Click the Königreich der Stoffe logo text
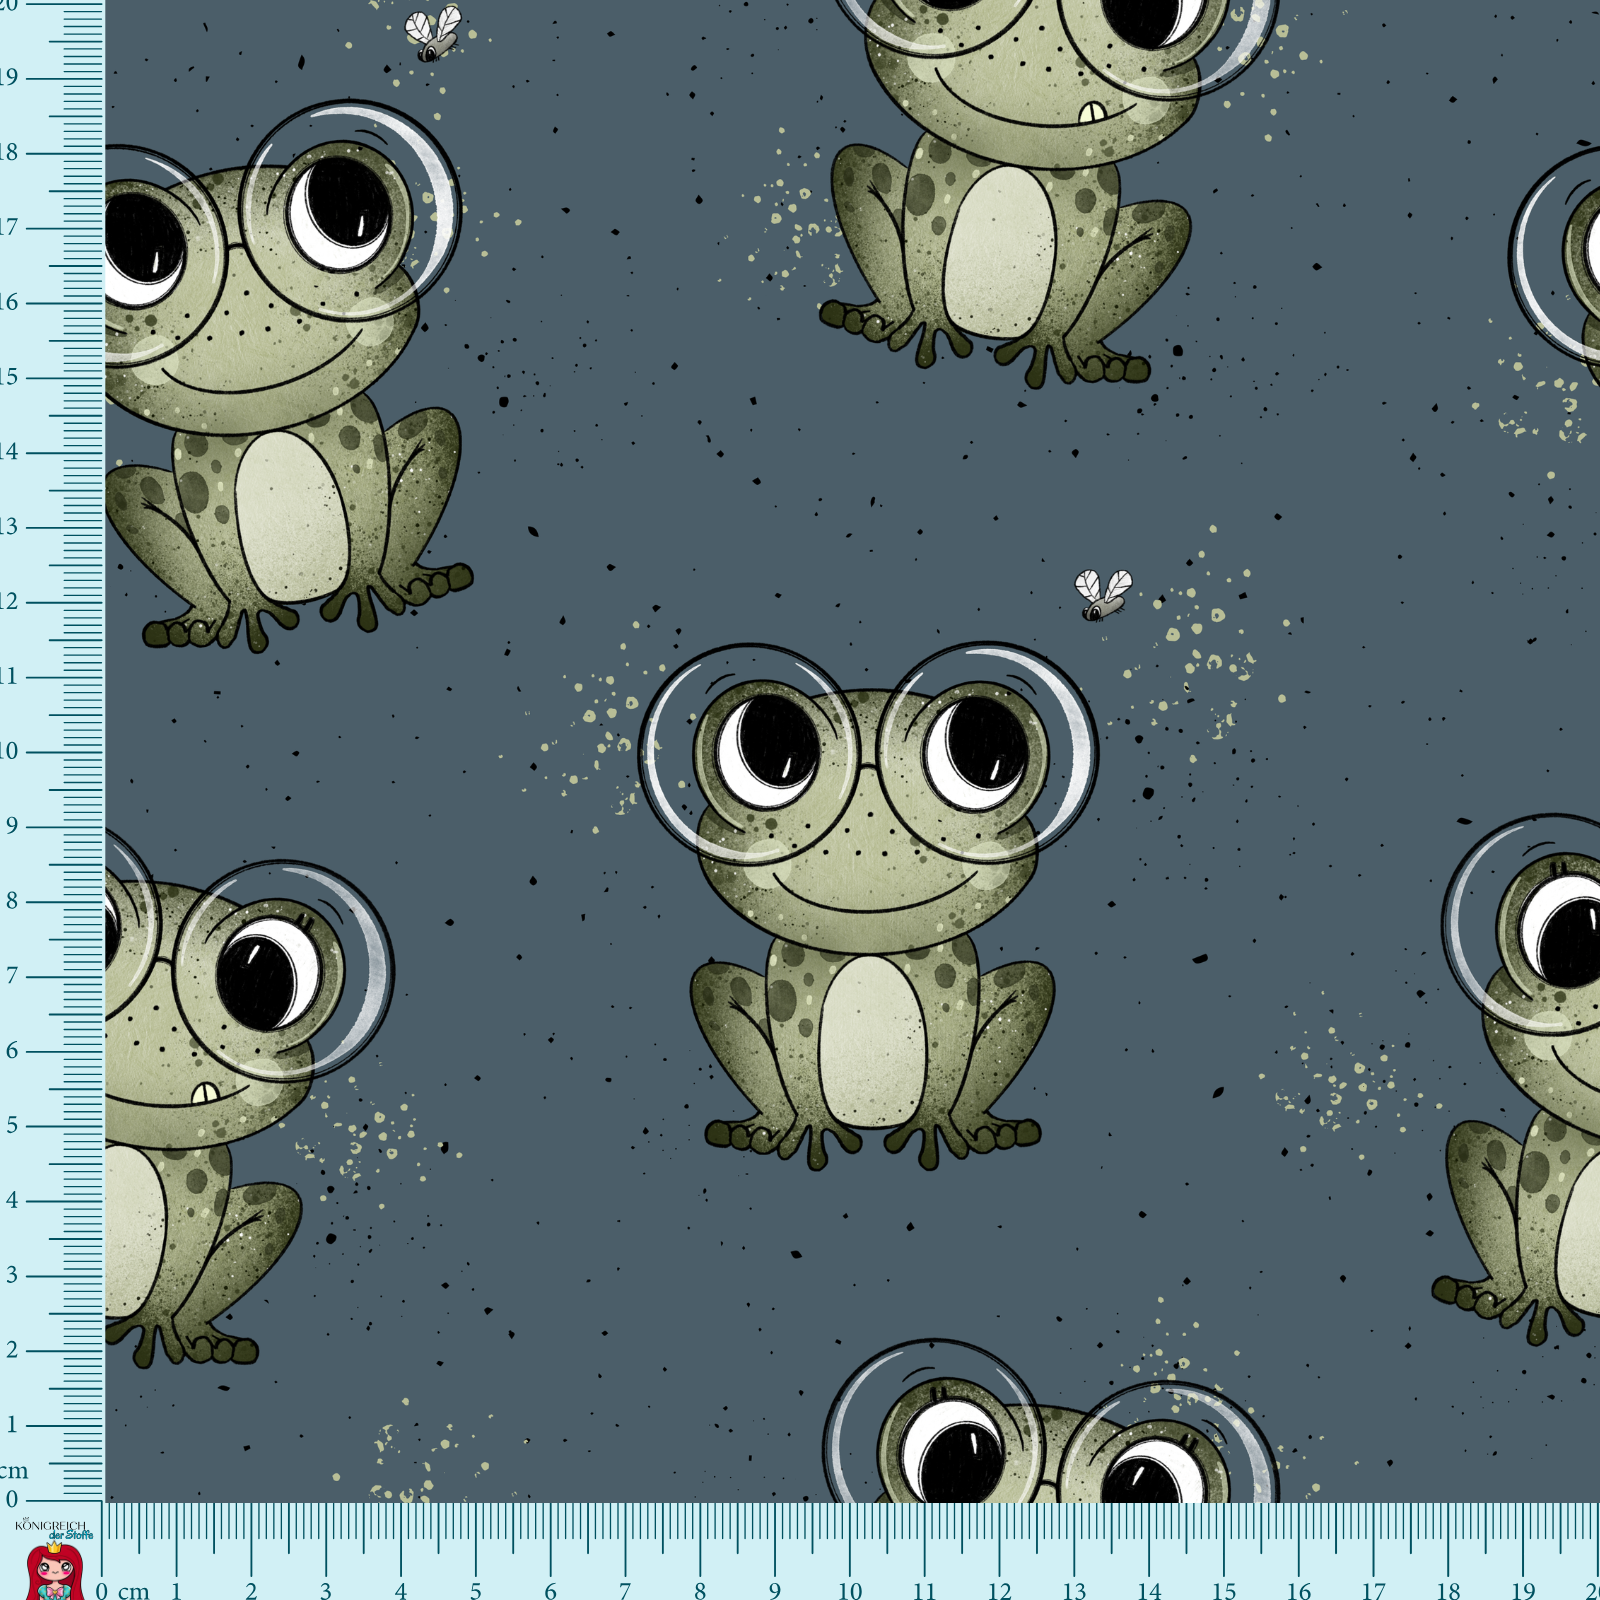The image size is (1600, 1600). click(53, 1529)
